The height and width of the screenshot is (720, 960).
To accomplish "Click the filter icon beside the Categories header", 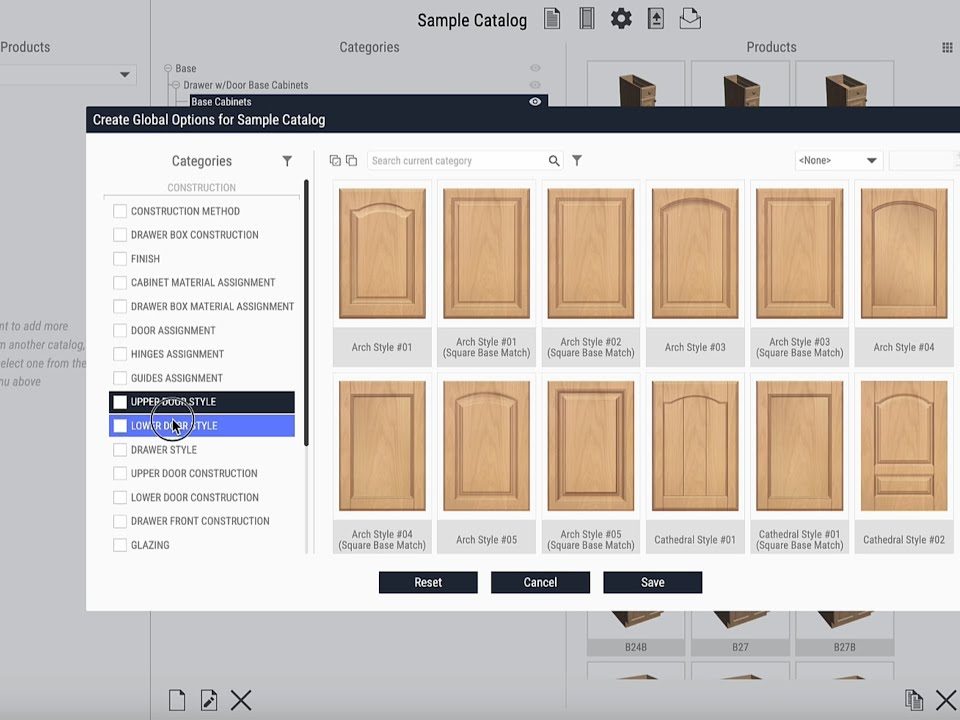I will [287, 161].
